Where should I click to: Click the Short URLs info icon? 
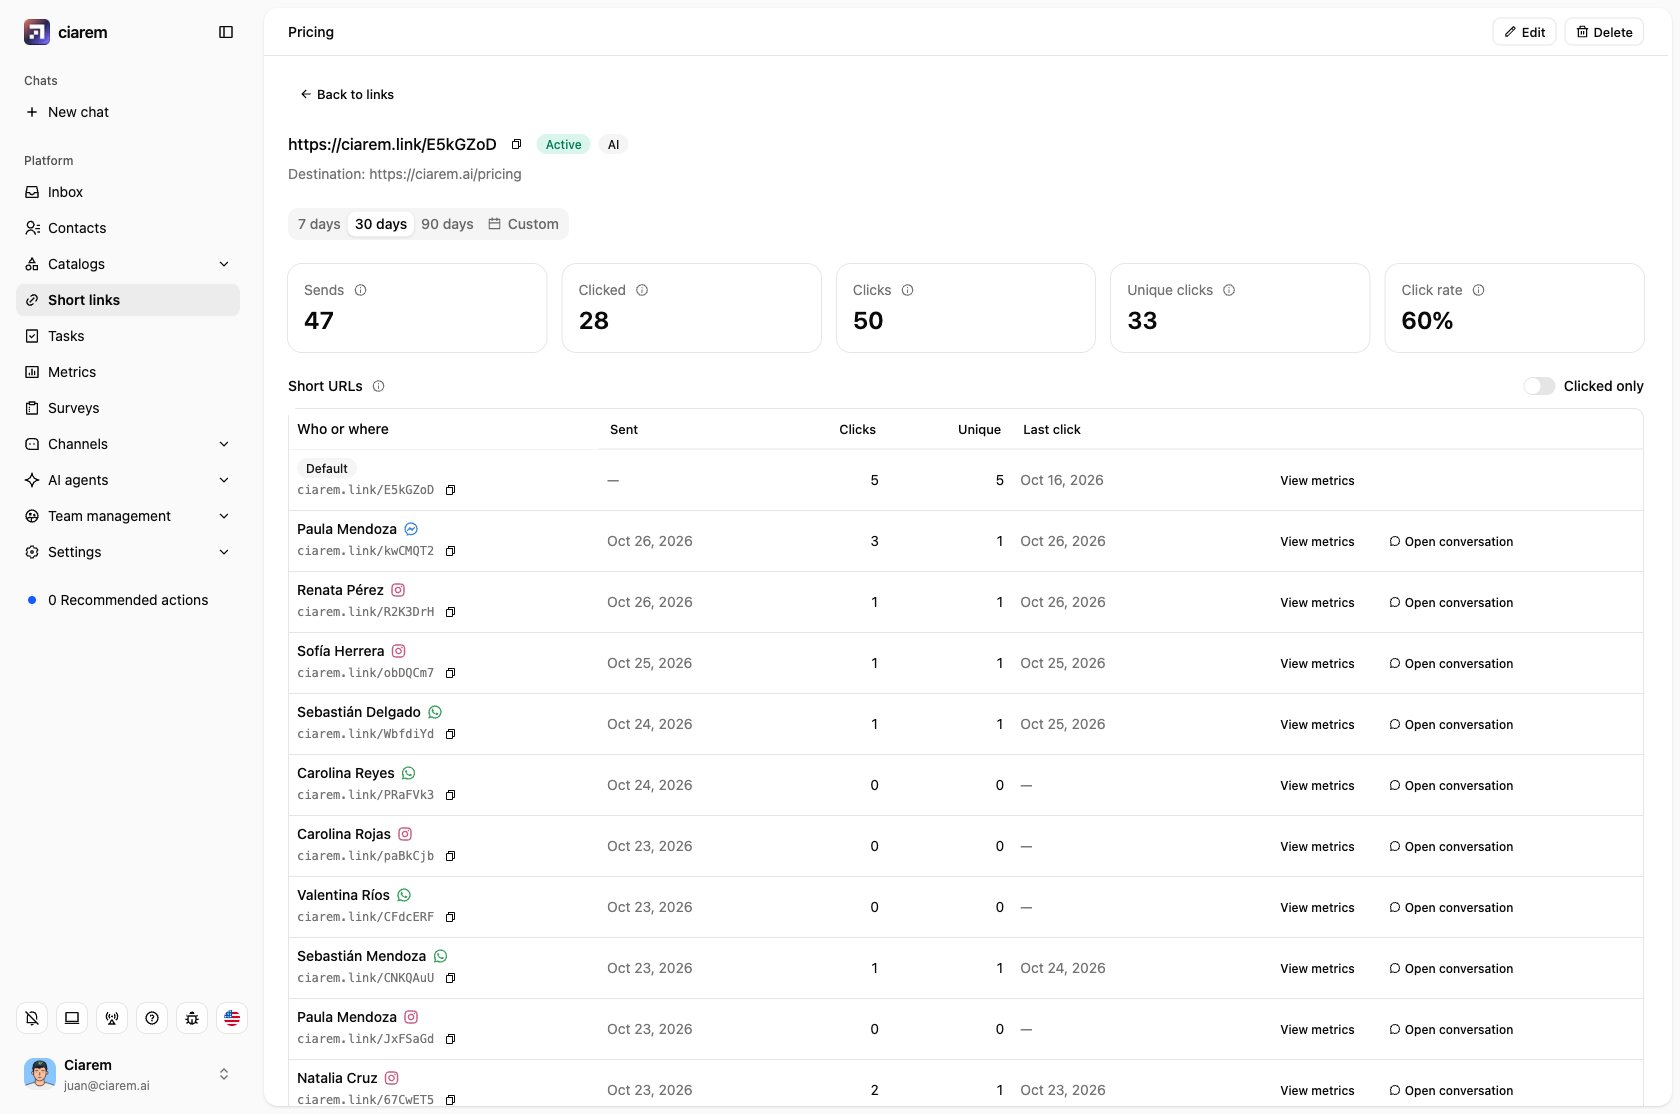(x=378, y=386)
